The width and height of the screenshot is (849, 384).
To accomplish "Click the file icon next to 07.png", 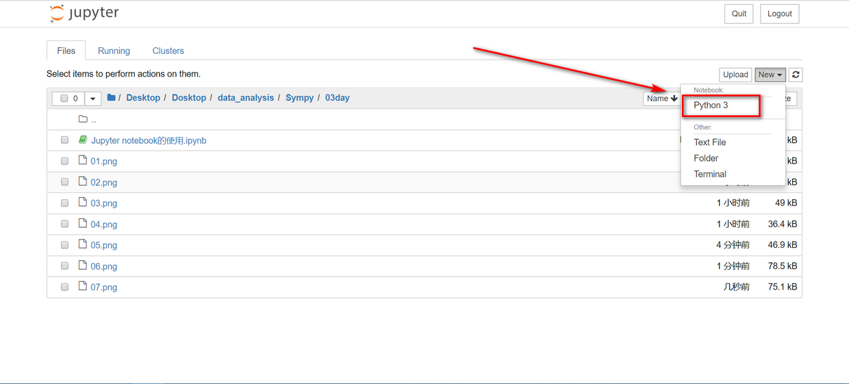I will point(82,287).
